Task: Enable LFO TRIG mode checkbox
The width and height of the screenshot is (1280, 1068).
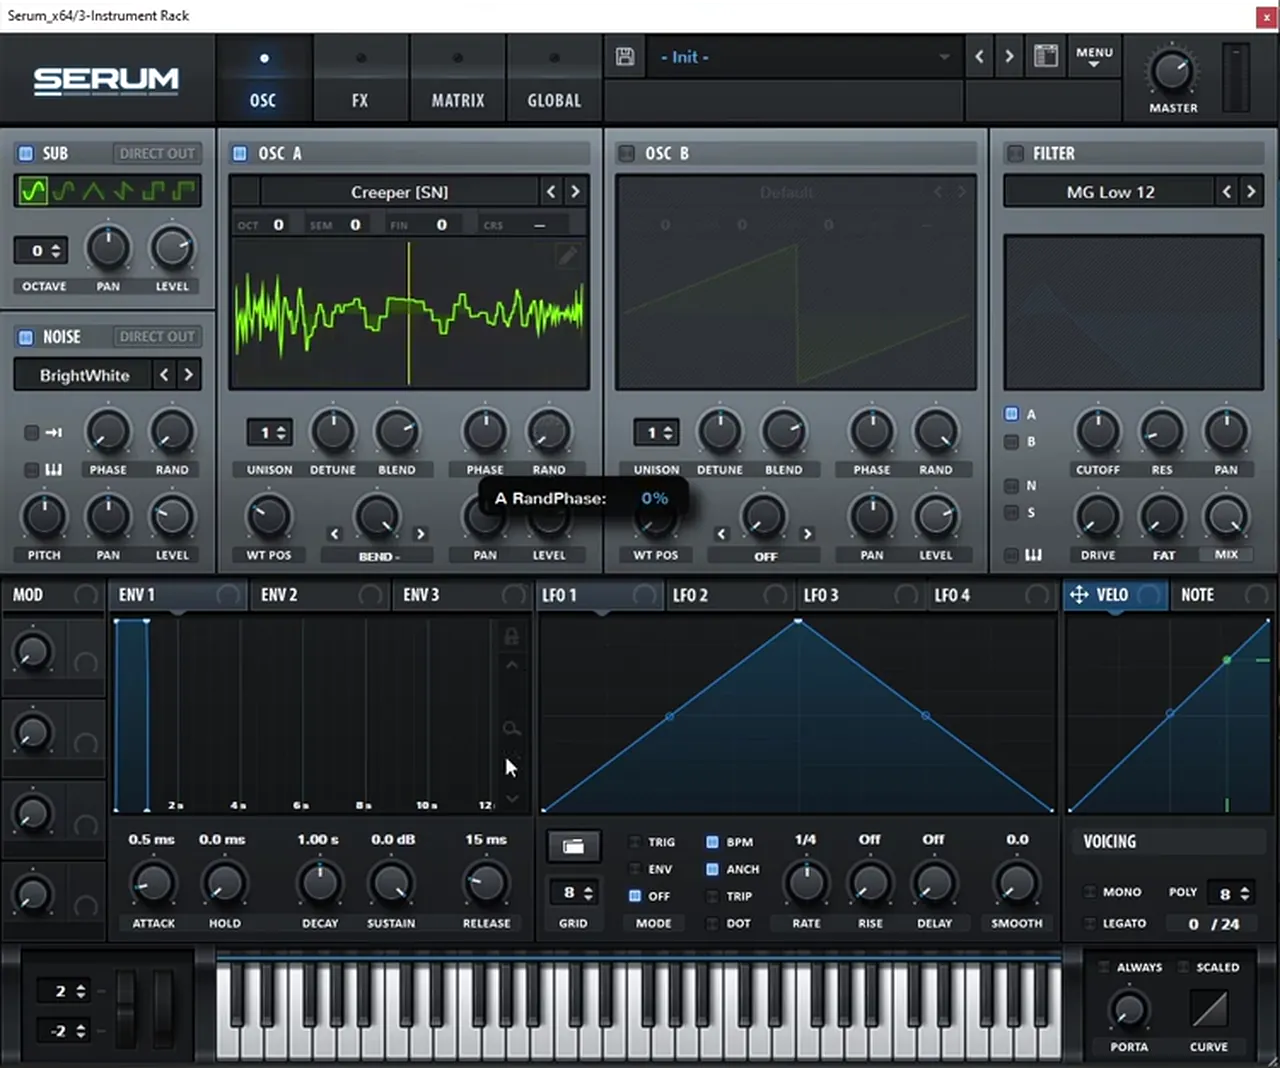Action: [x=634, y=842]
